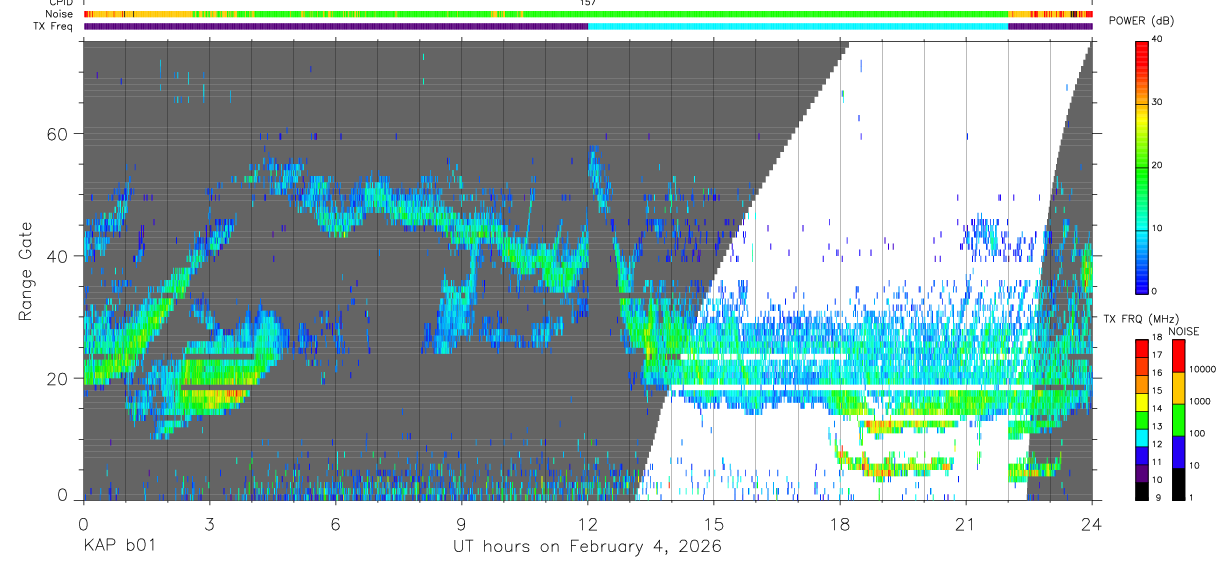This screenshot has height=567, width=1228.
Task: Click the "30" tick on the power scale
Action: pyautogui.click(x=1158, y=102)
